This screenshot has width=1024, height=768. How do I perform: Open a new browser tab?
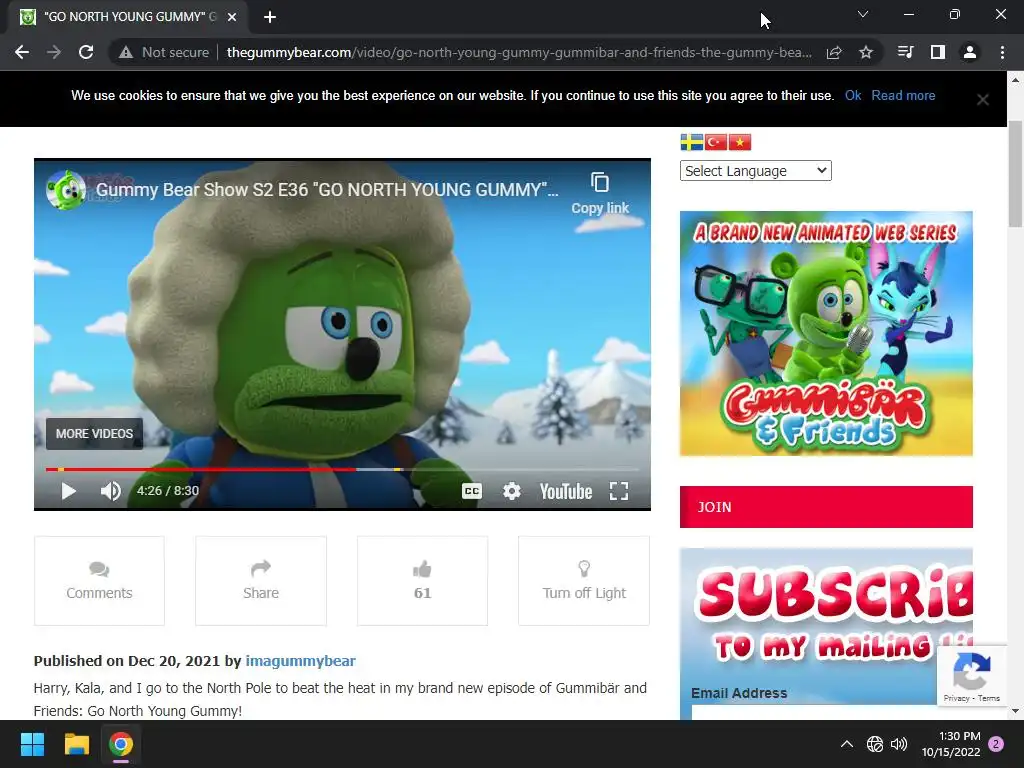[270, 17]
